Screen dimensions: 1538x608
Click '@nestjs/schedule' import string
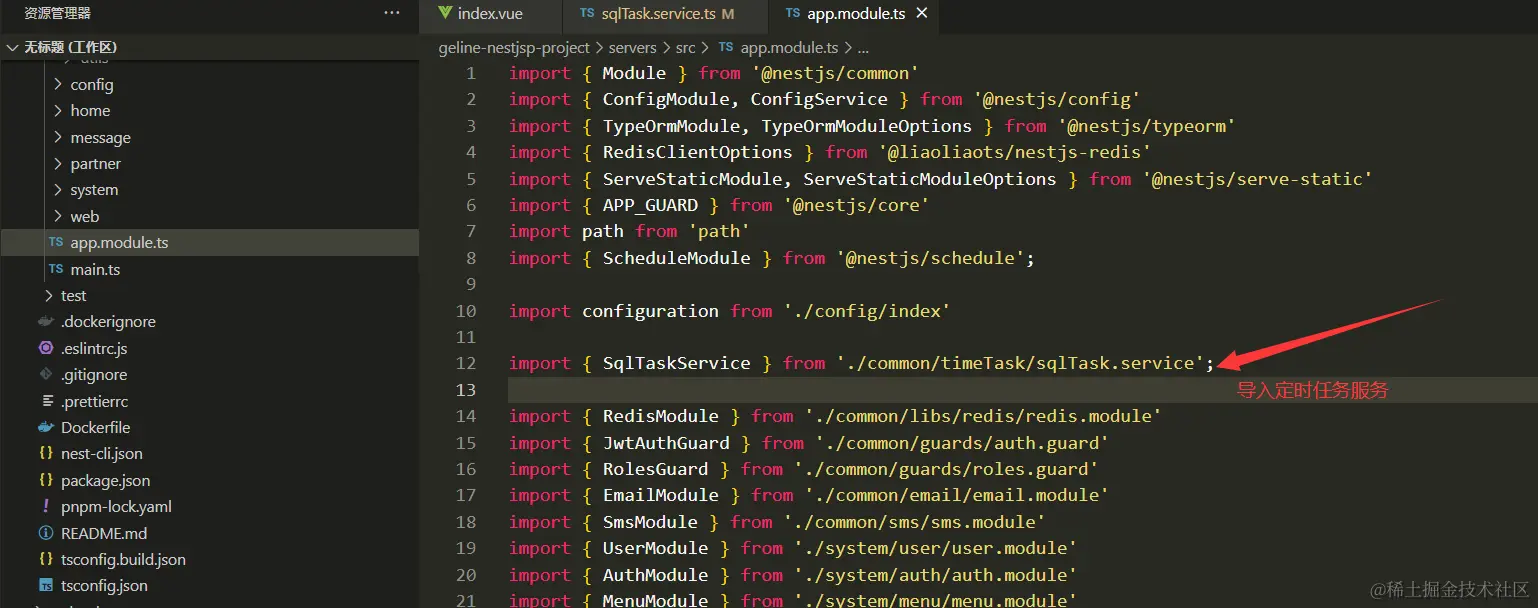pos(930,258)
